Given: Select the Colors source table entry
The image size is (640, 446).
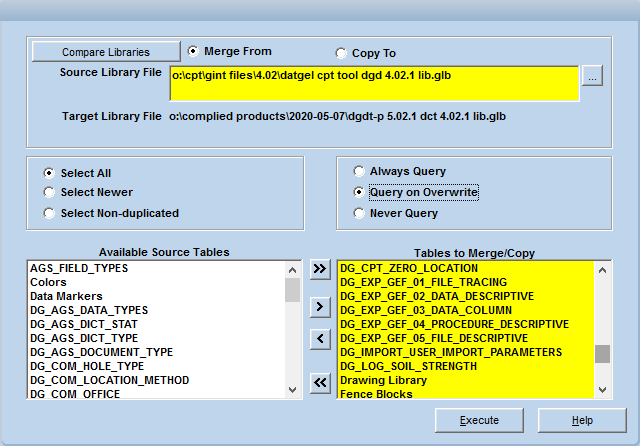Looking at the screenshot, I should 49,282.
